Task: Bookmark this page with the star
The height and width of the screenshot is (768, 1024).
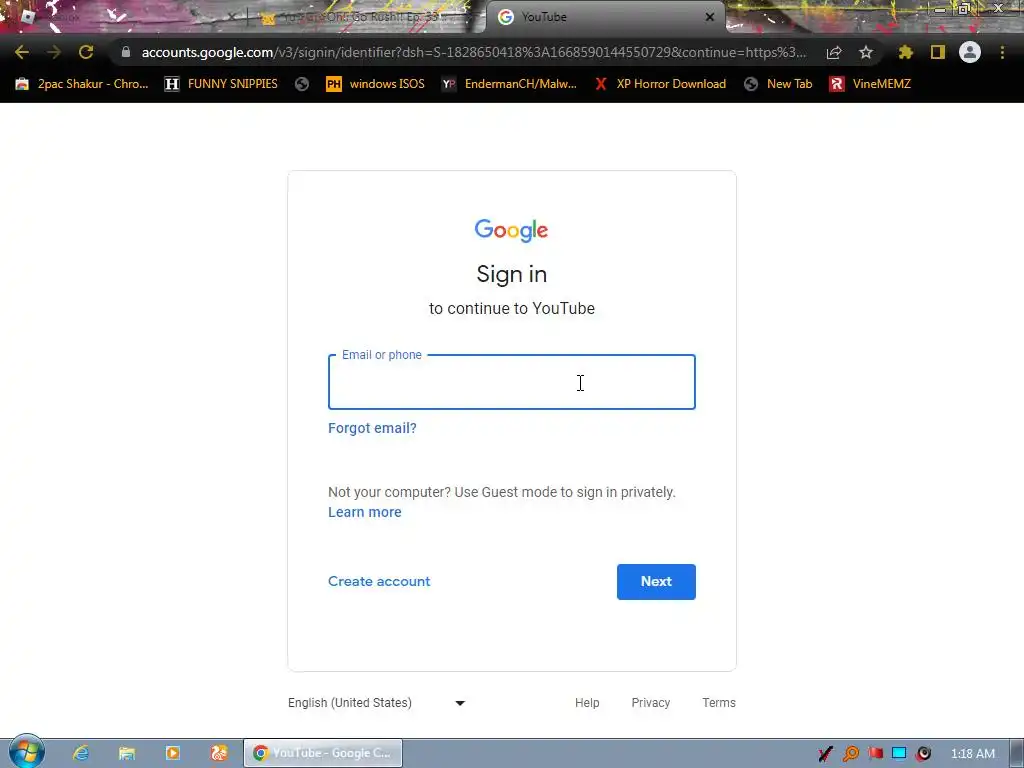Action: coord(866,52)
